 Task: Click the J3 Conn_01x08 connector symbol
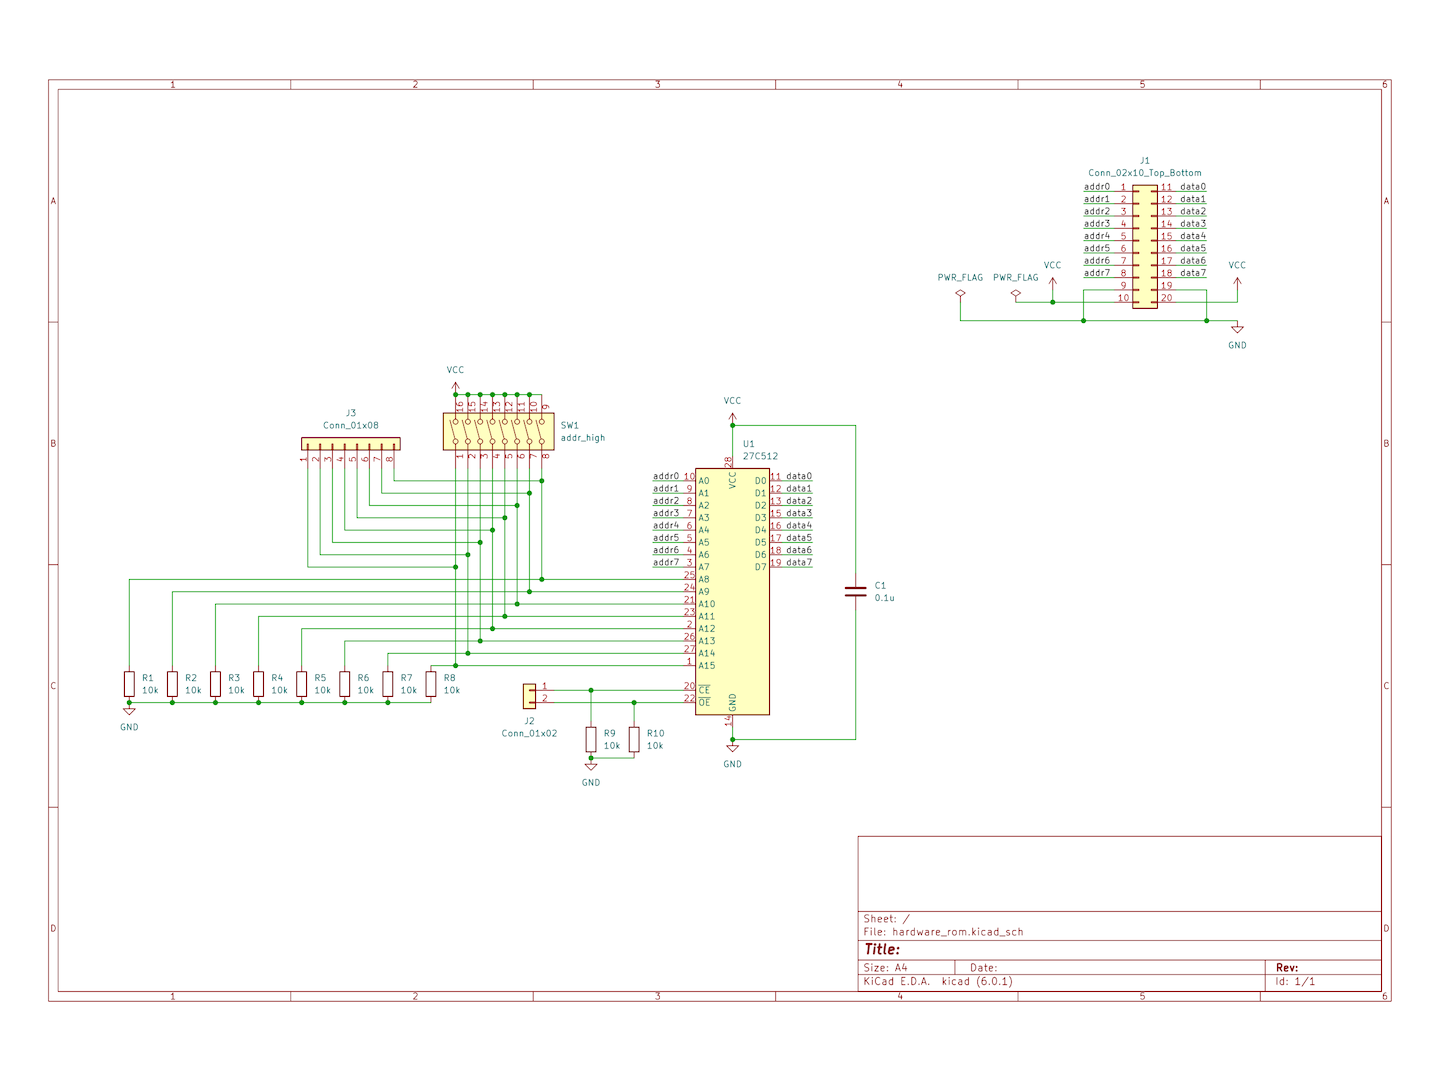coord(350,443)
